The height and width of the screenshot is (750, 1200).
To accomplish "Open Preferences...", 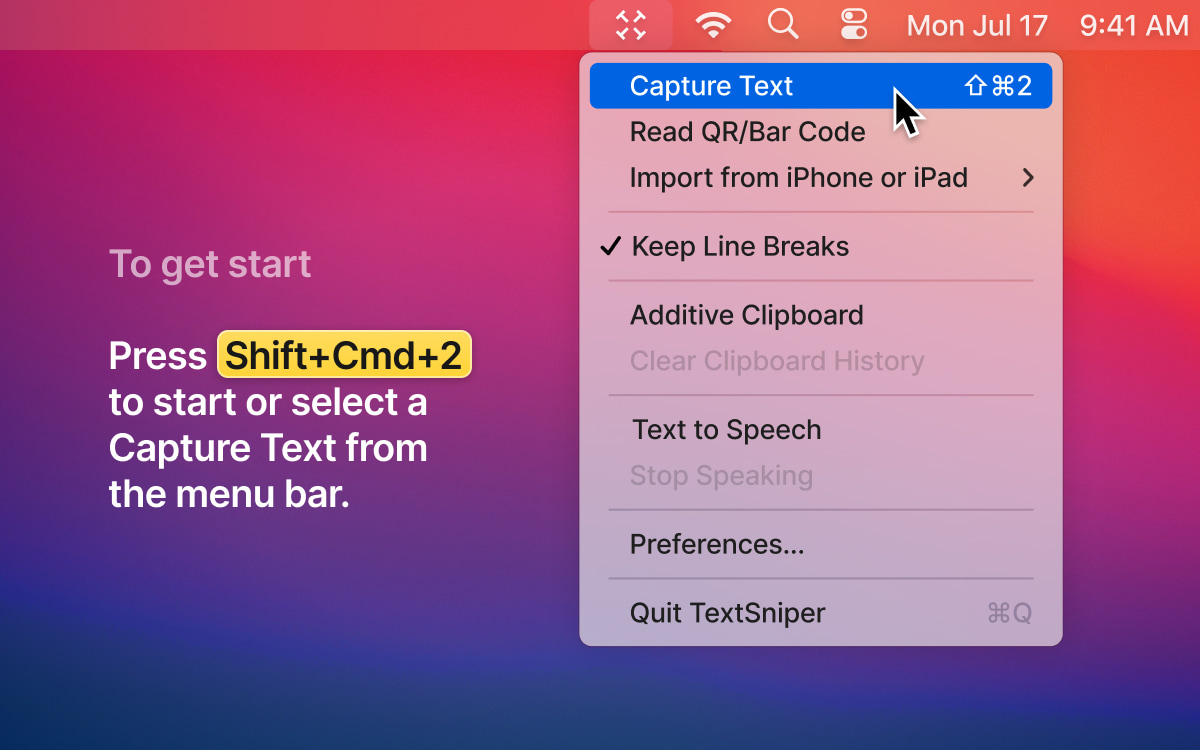I will [821, 544].
